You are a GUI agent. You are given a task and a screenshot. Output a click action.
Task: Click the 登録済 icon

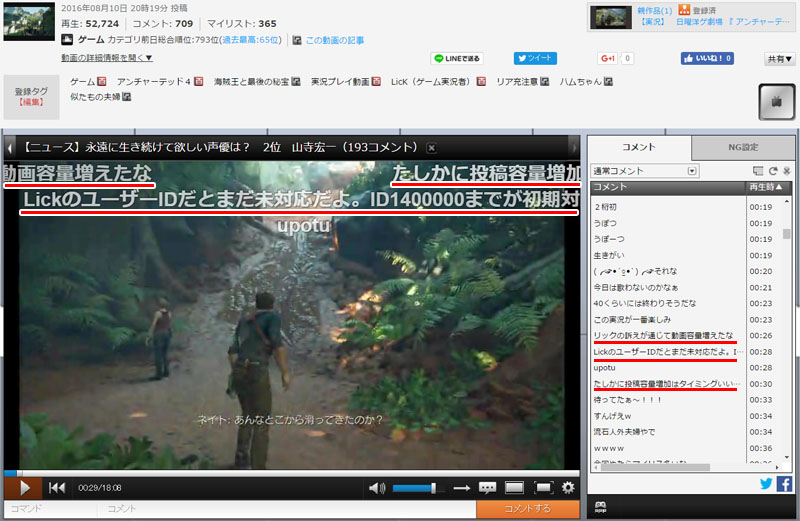(684, 10)
